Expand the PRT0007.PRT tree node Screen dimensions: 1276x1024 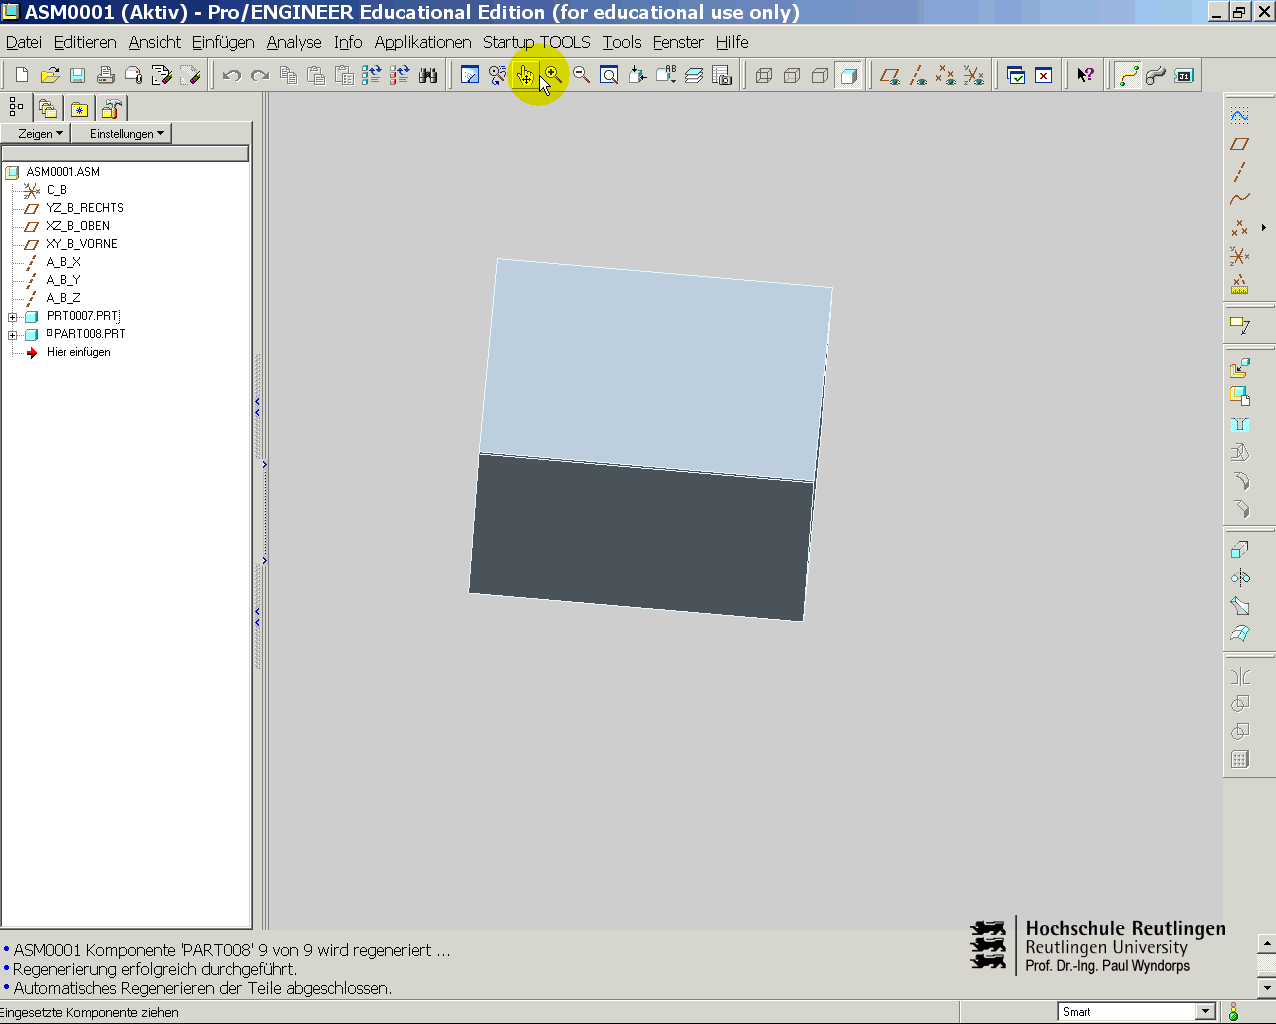tap(13, 317)
